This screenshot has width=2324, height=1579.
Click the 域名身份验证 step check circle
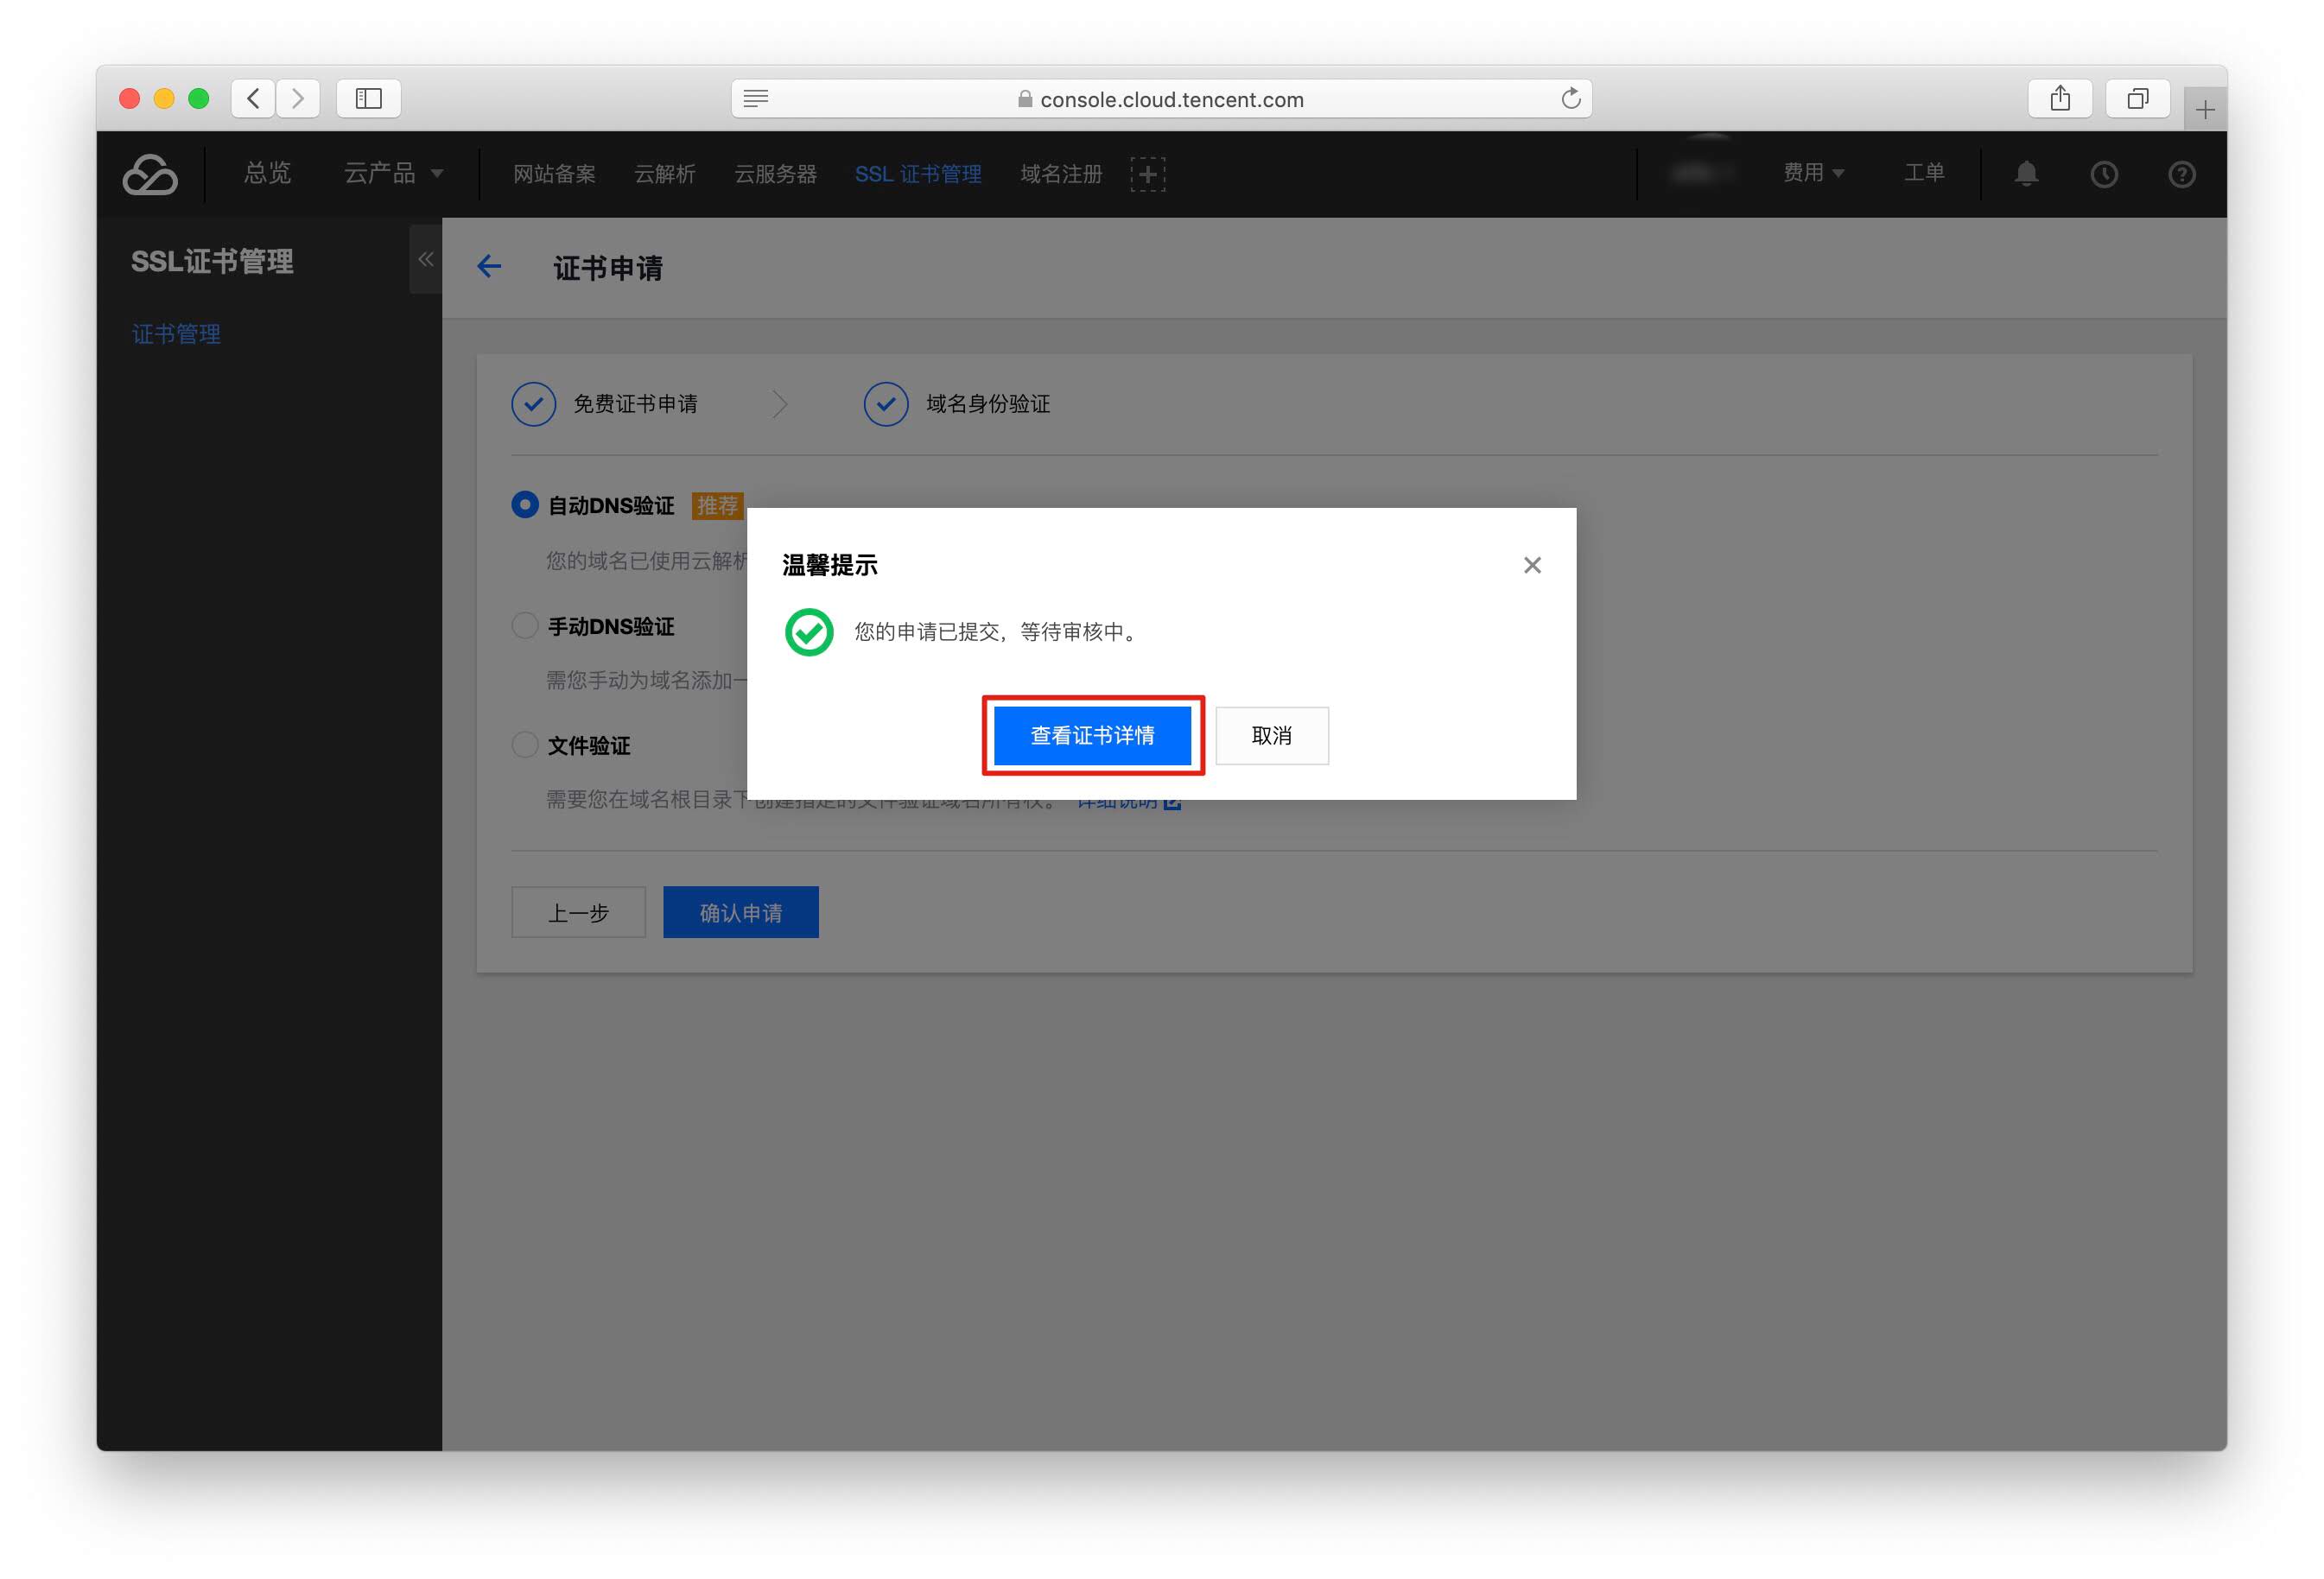886,404
